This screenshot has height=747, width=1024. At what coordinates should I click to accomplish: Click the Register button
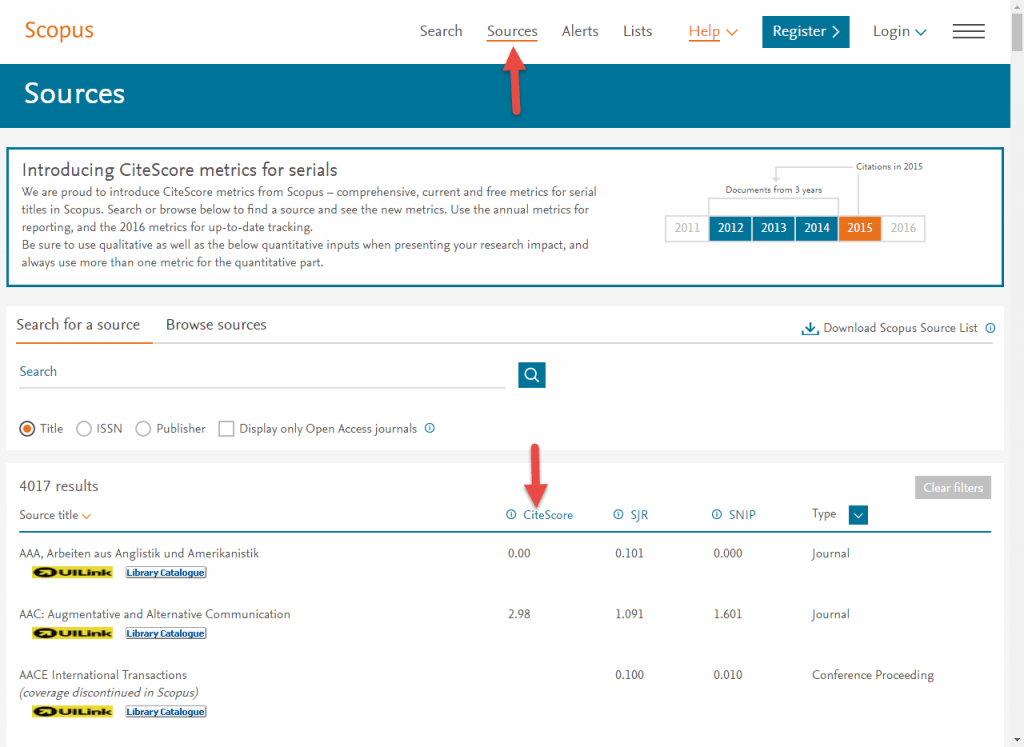[805, 31]
